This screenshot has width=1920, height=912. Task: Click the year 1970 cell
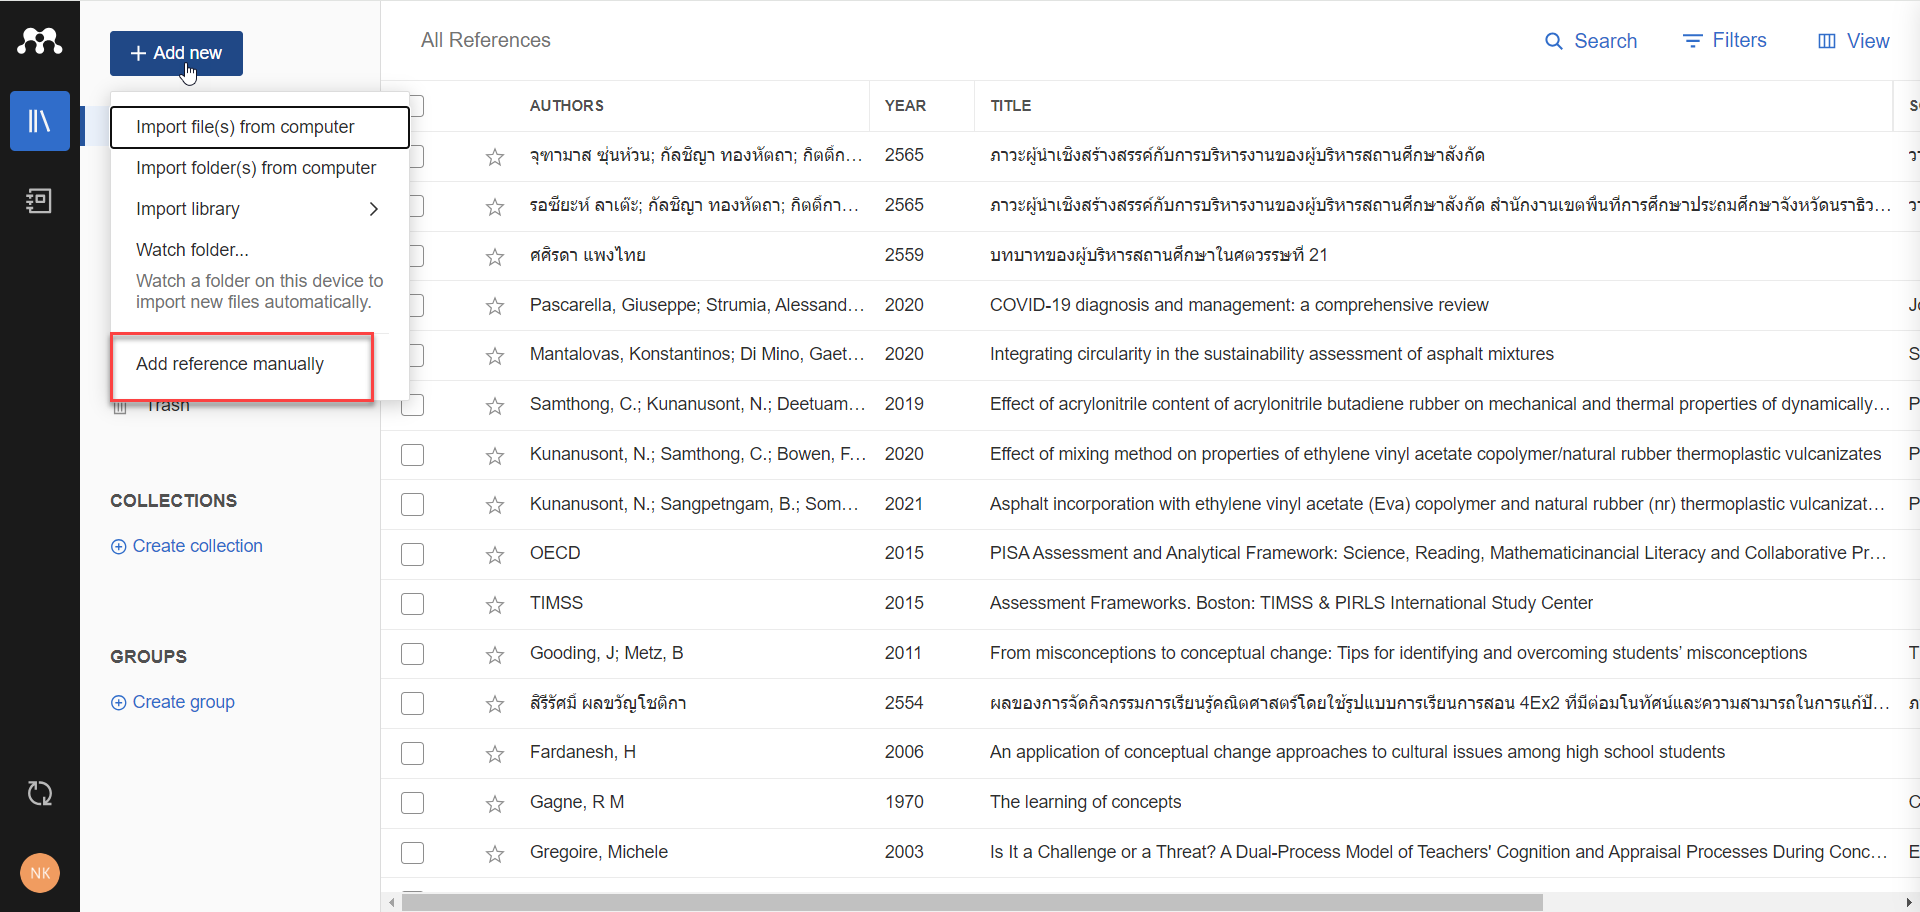coord(904,803)
